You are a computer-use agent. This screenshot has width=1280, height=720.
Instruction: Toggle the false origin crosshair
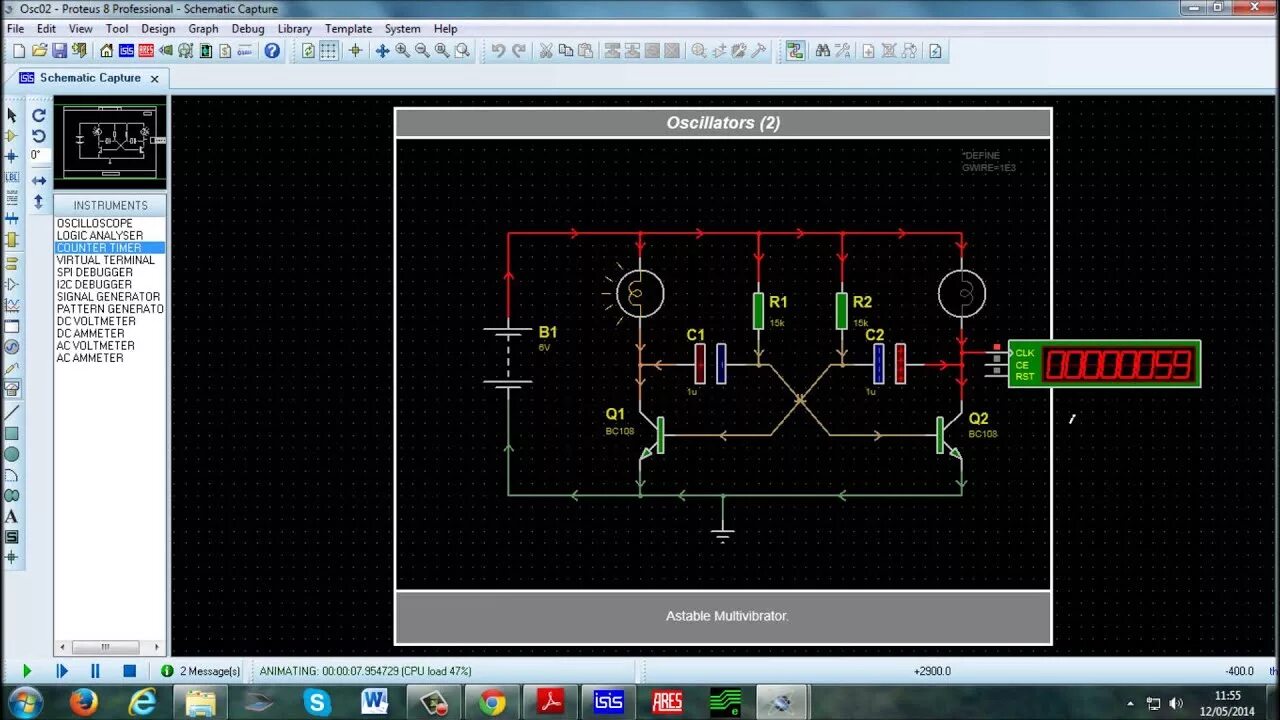click(x=355, y=50)
